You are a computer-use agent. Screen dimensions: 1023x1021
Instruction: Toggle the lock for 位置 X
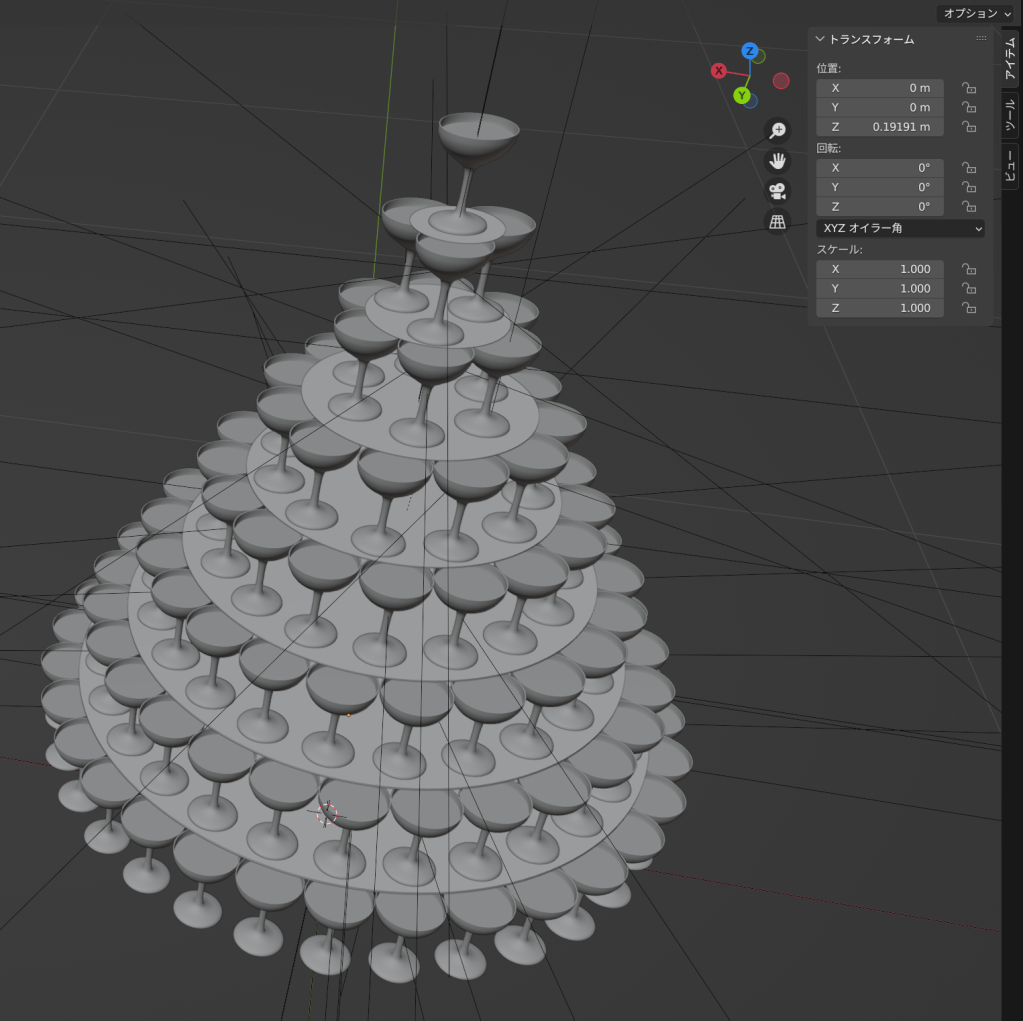968,88
